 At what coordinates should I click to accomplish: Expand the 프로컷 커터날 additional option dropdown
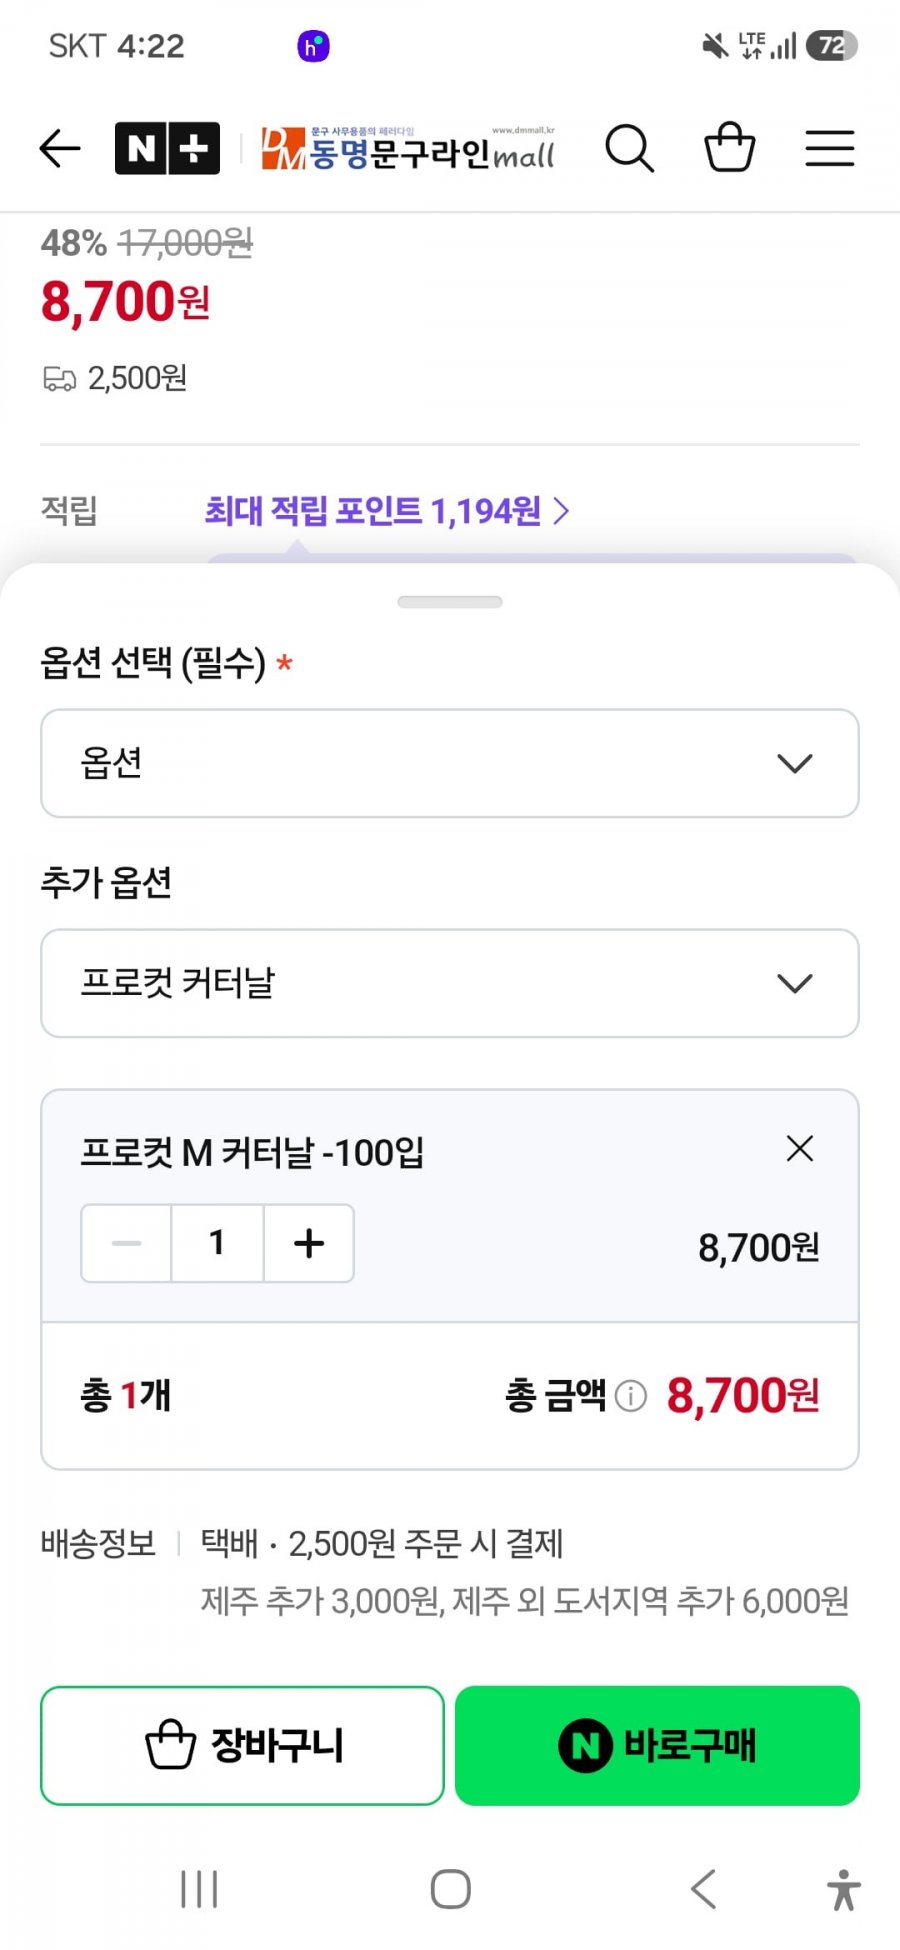450,983
